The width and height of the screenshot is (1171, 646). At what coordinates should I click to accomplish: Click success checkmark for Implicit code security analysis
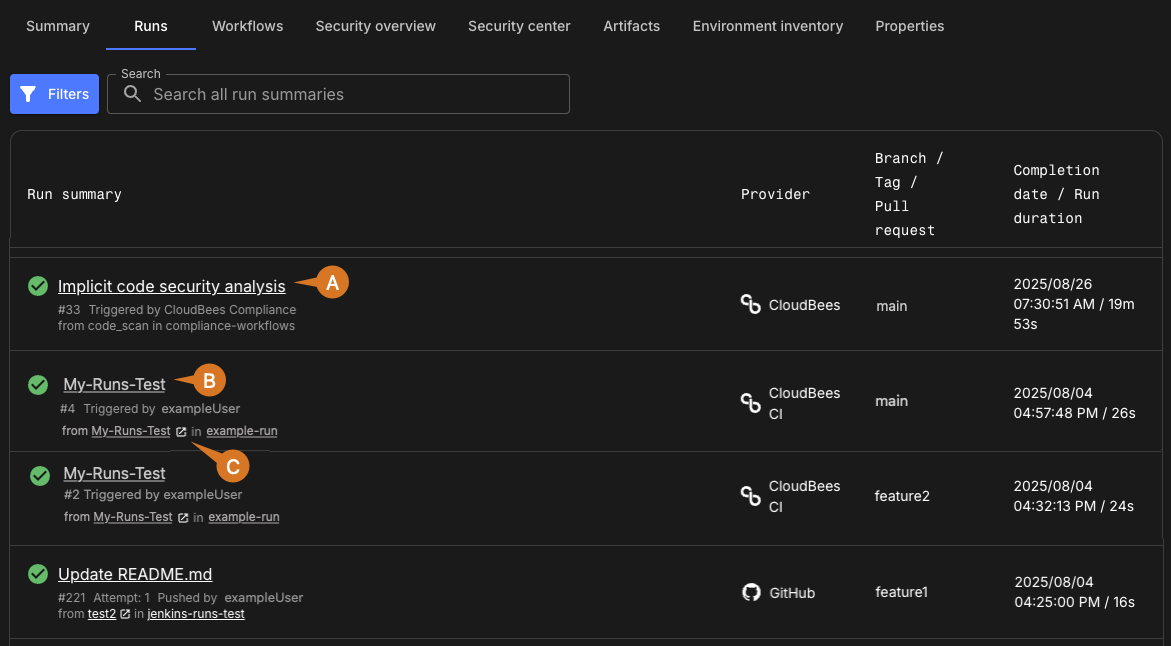click(x=38, y=287)
